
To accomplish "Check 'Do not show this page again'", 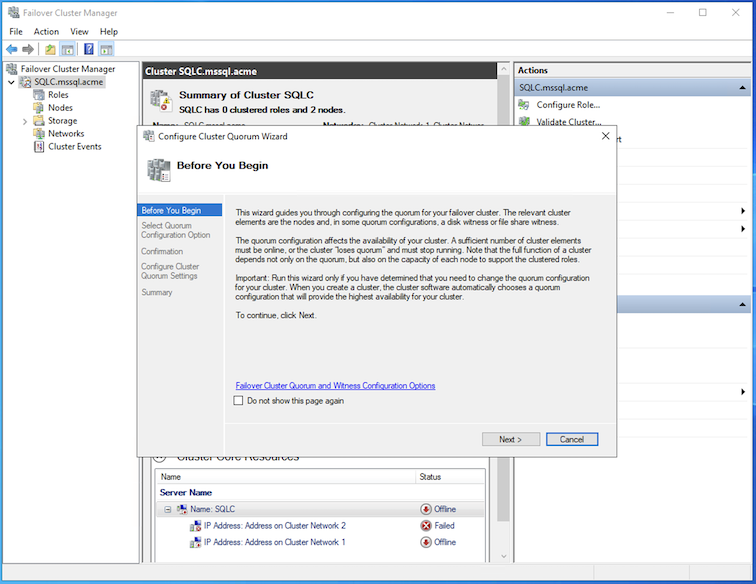I will pyautogui.click(x=238, y=401).
